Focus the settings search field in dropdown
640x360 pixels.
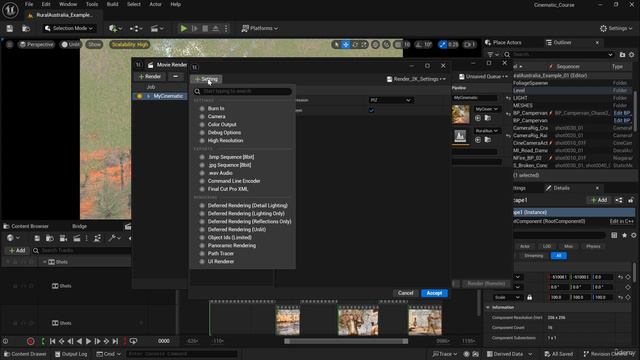pyautogui.click(x=243, y=91)
